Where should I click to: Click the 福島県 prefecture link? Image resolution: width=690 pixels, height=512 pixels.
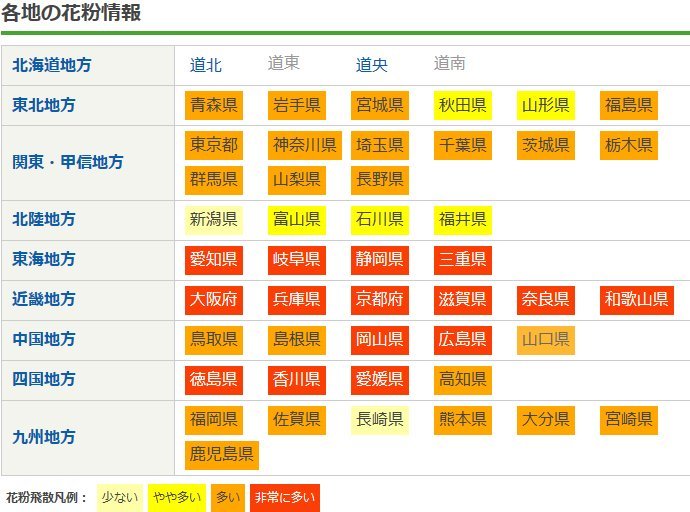(x=629, y=105)
